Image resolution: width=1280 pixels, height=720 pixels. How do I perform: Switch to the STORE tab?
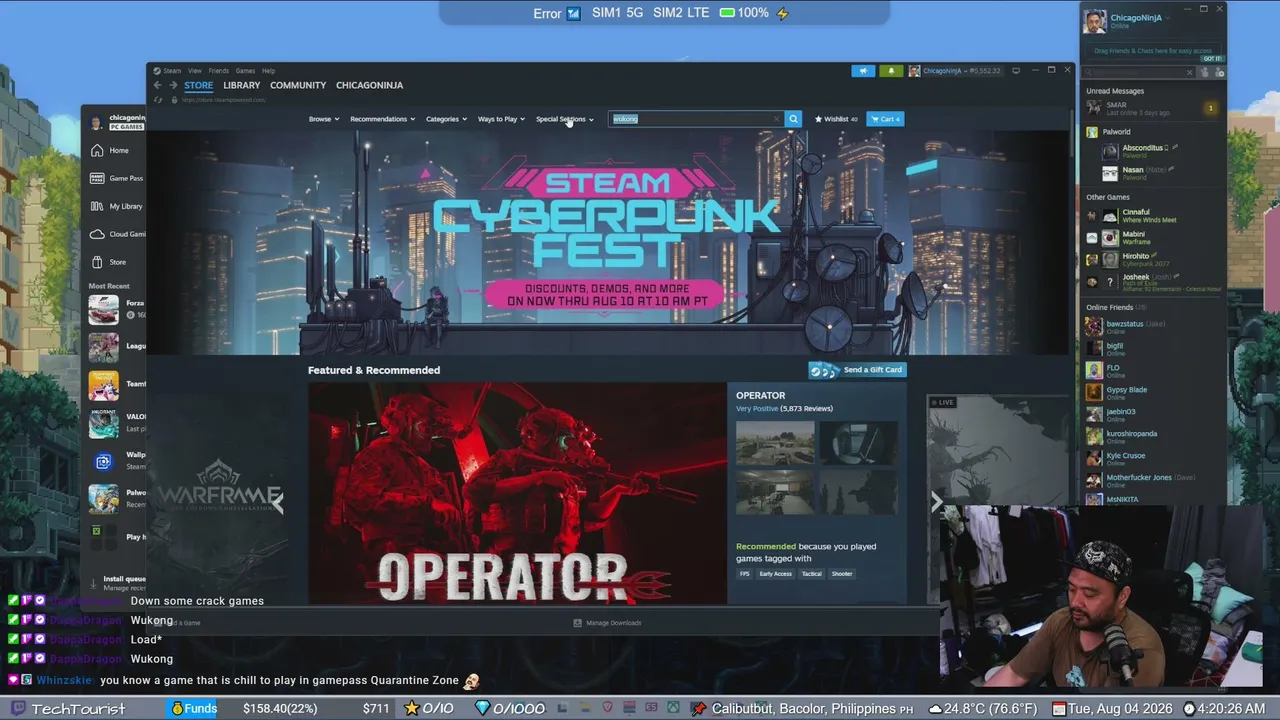click(198, 85)
